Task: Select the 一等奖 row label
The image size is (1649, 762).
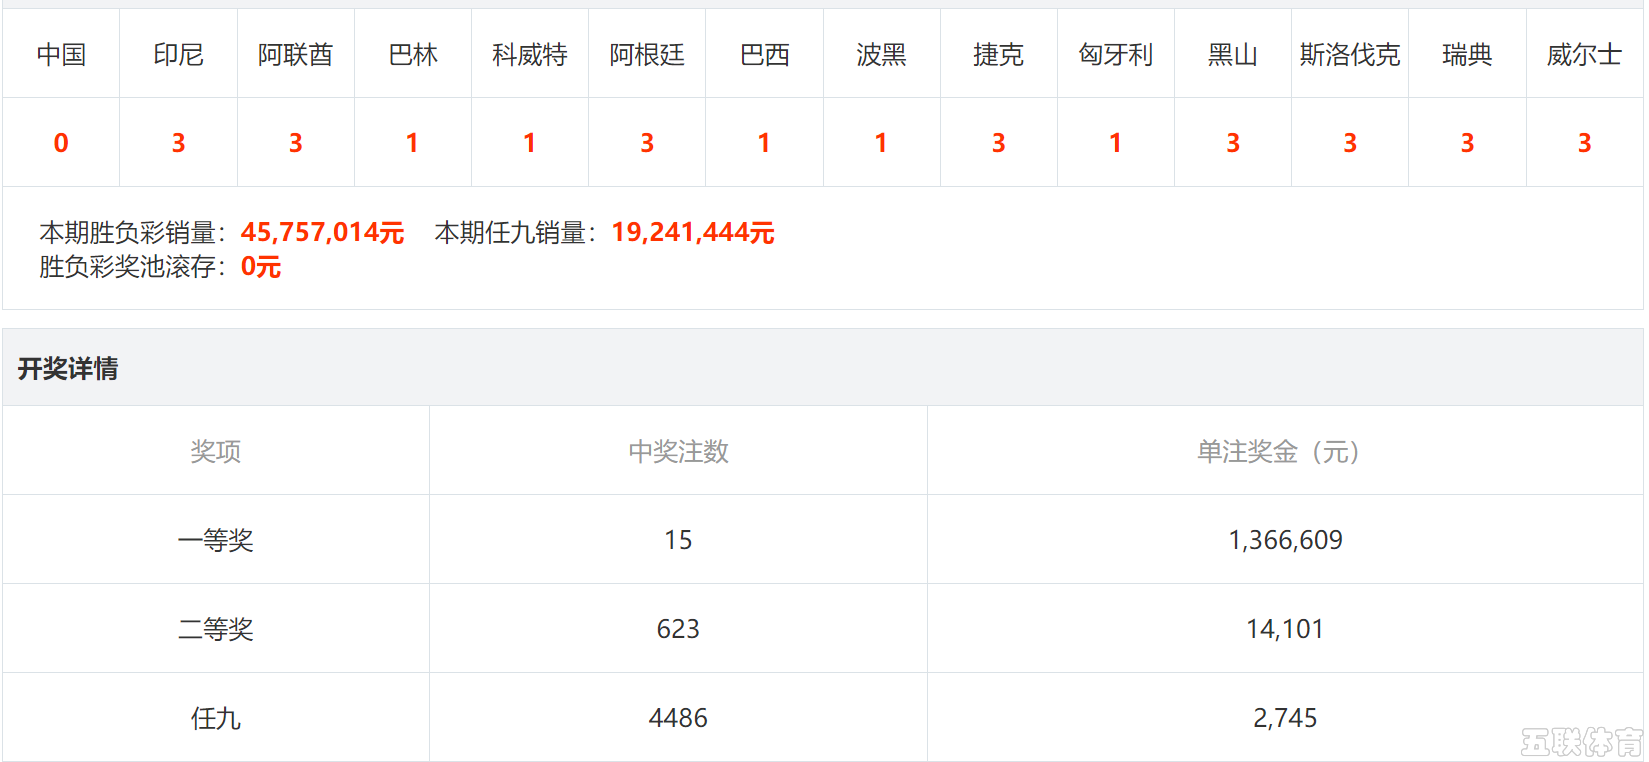Action: (216, 540)
